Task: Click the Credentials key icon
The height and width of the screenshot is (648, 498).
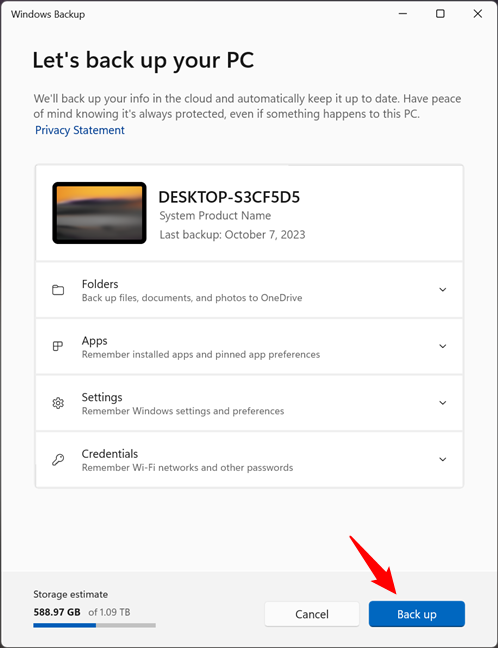Action: click(x=58, y=460)
